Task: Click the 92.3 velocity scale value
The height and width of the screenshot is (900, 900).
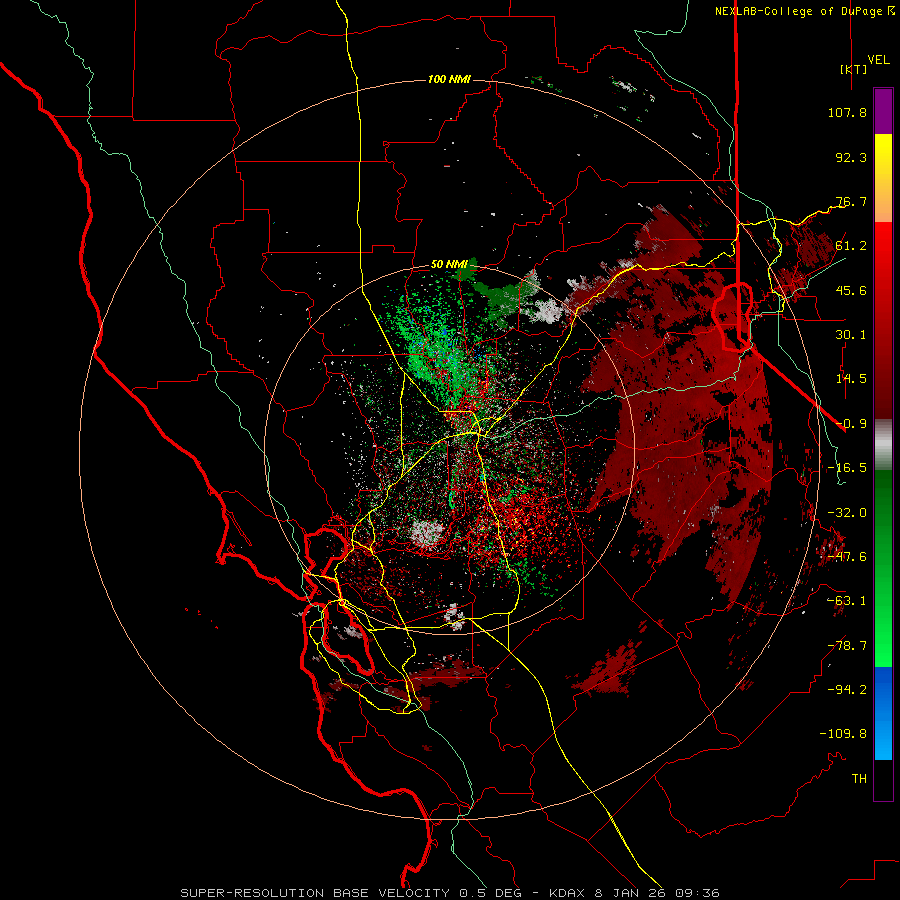Action: [851, 157]
